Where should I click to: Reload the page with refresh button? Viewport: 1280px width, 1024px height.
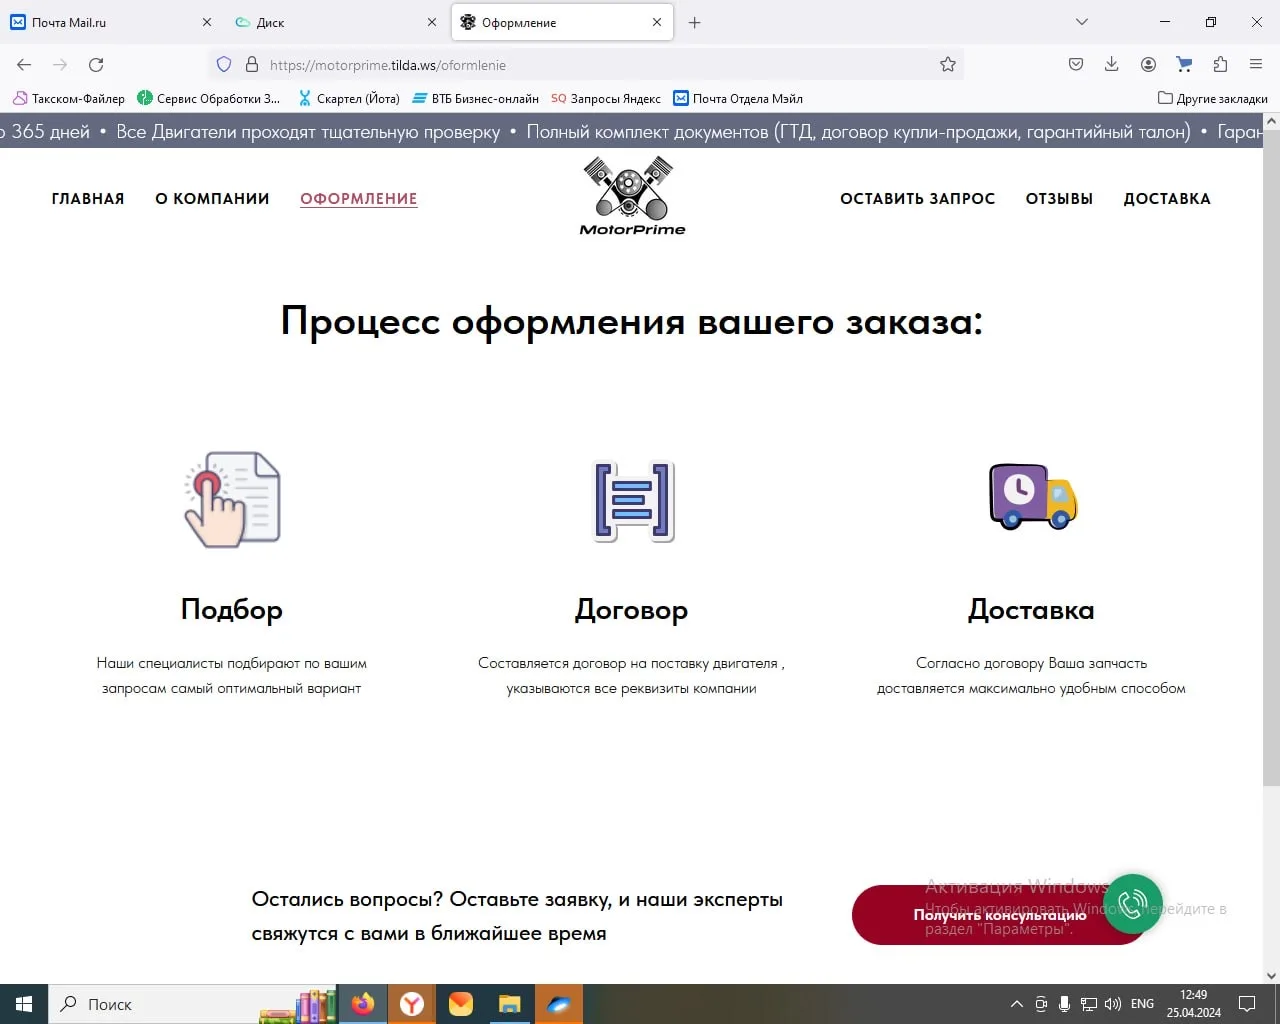pyautogui.click(x=96, y=65)
